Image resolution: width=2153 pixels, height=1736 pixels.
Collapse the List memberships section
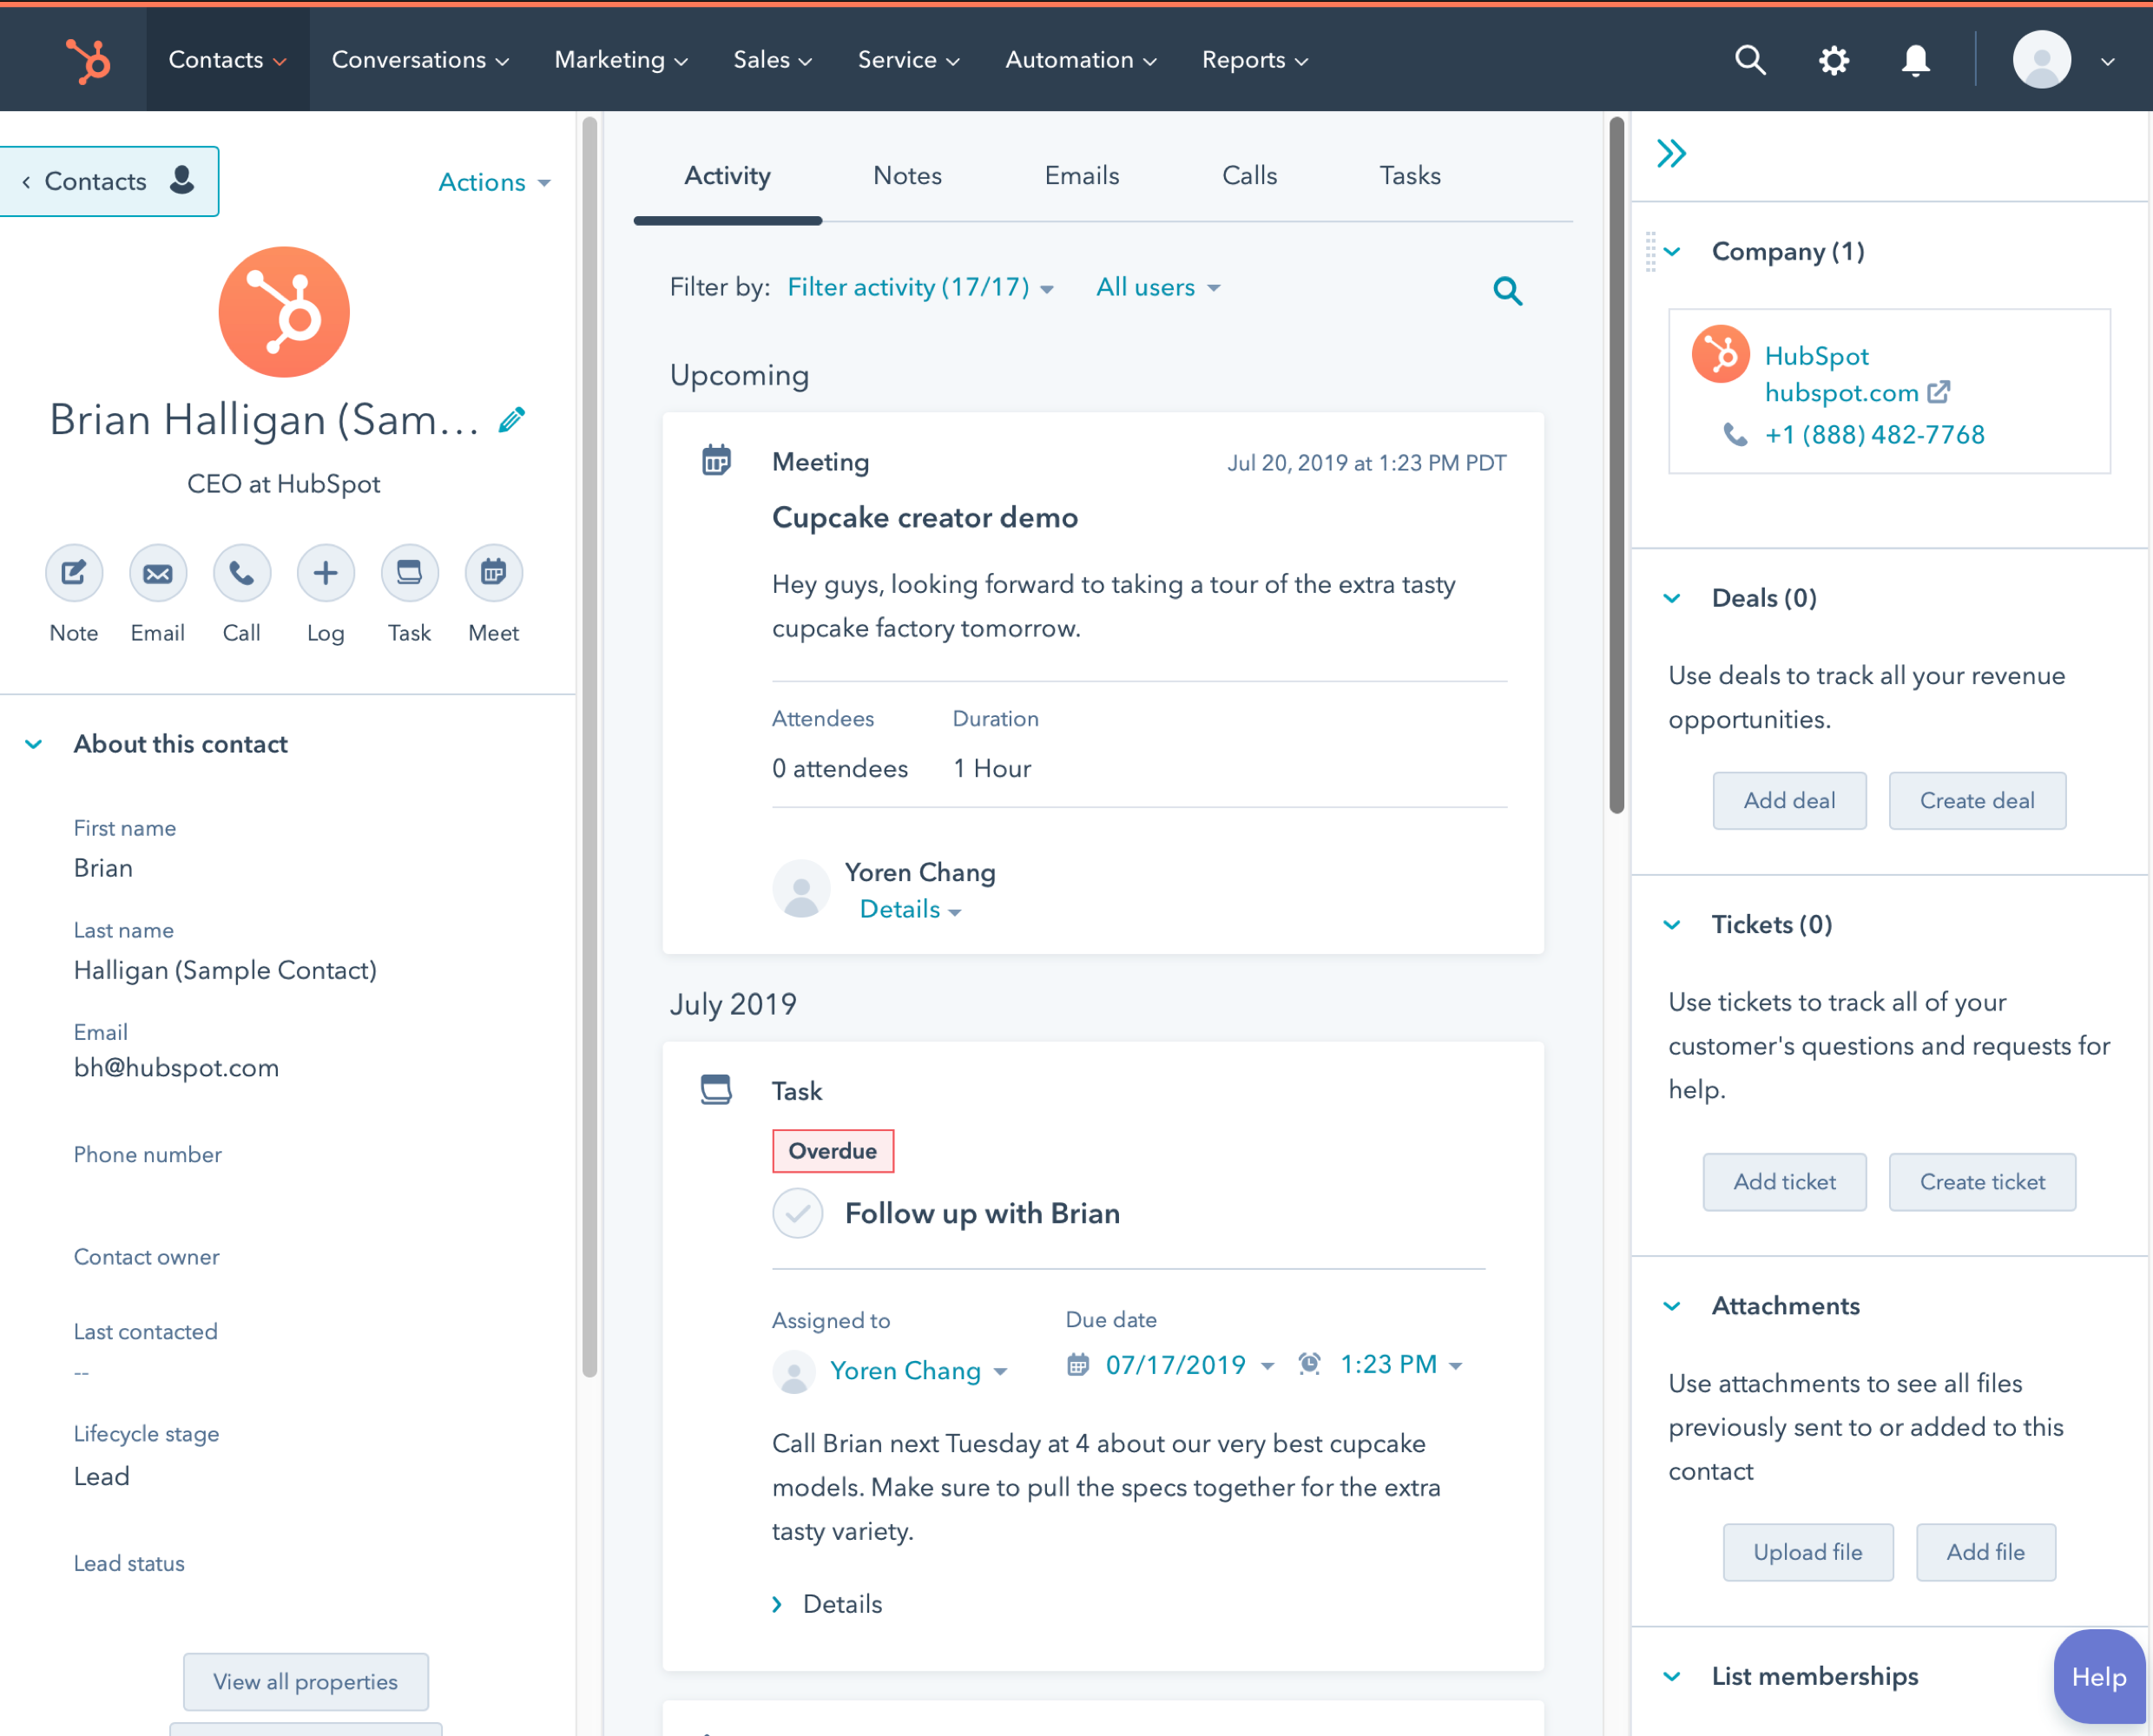click(x=1672, y=1676)
